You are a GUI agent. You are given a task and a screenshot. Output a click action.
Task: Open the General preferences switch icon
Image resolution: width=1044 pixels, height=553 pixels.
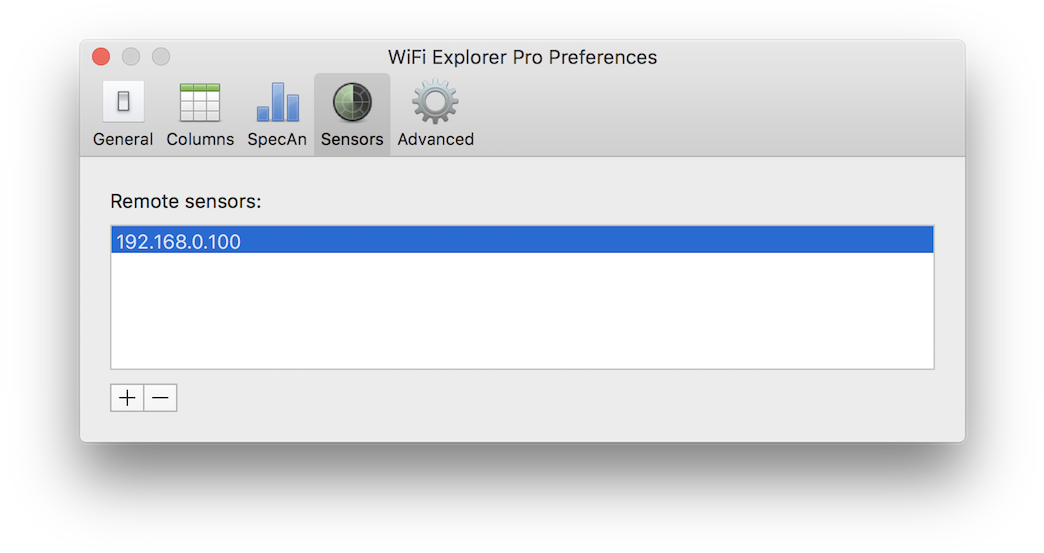(123, 102)
